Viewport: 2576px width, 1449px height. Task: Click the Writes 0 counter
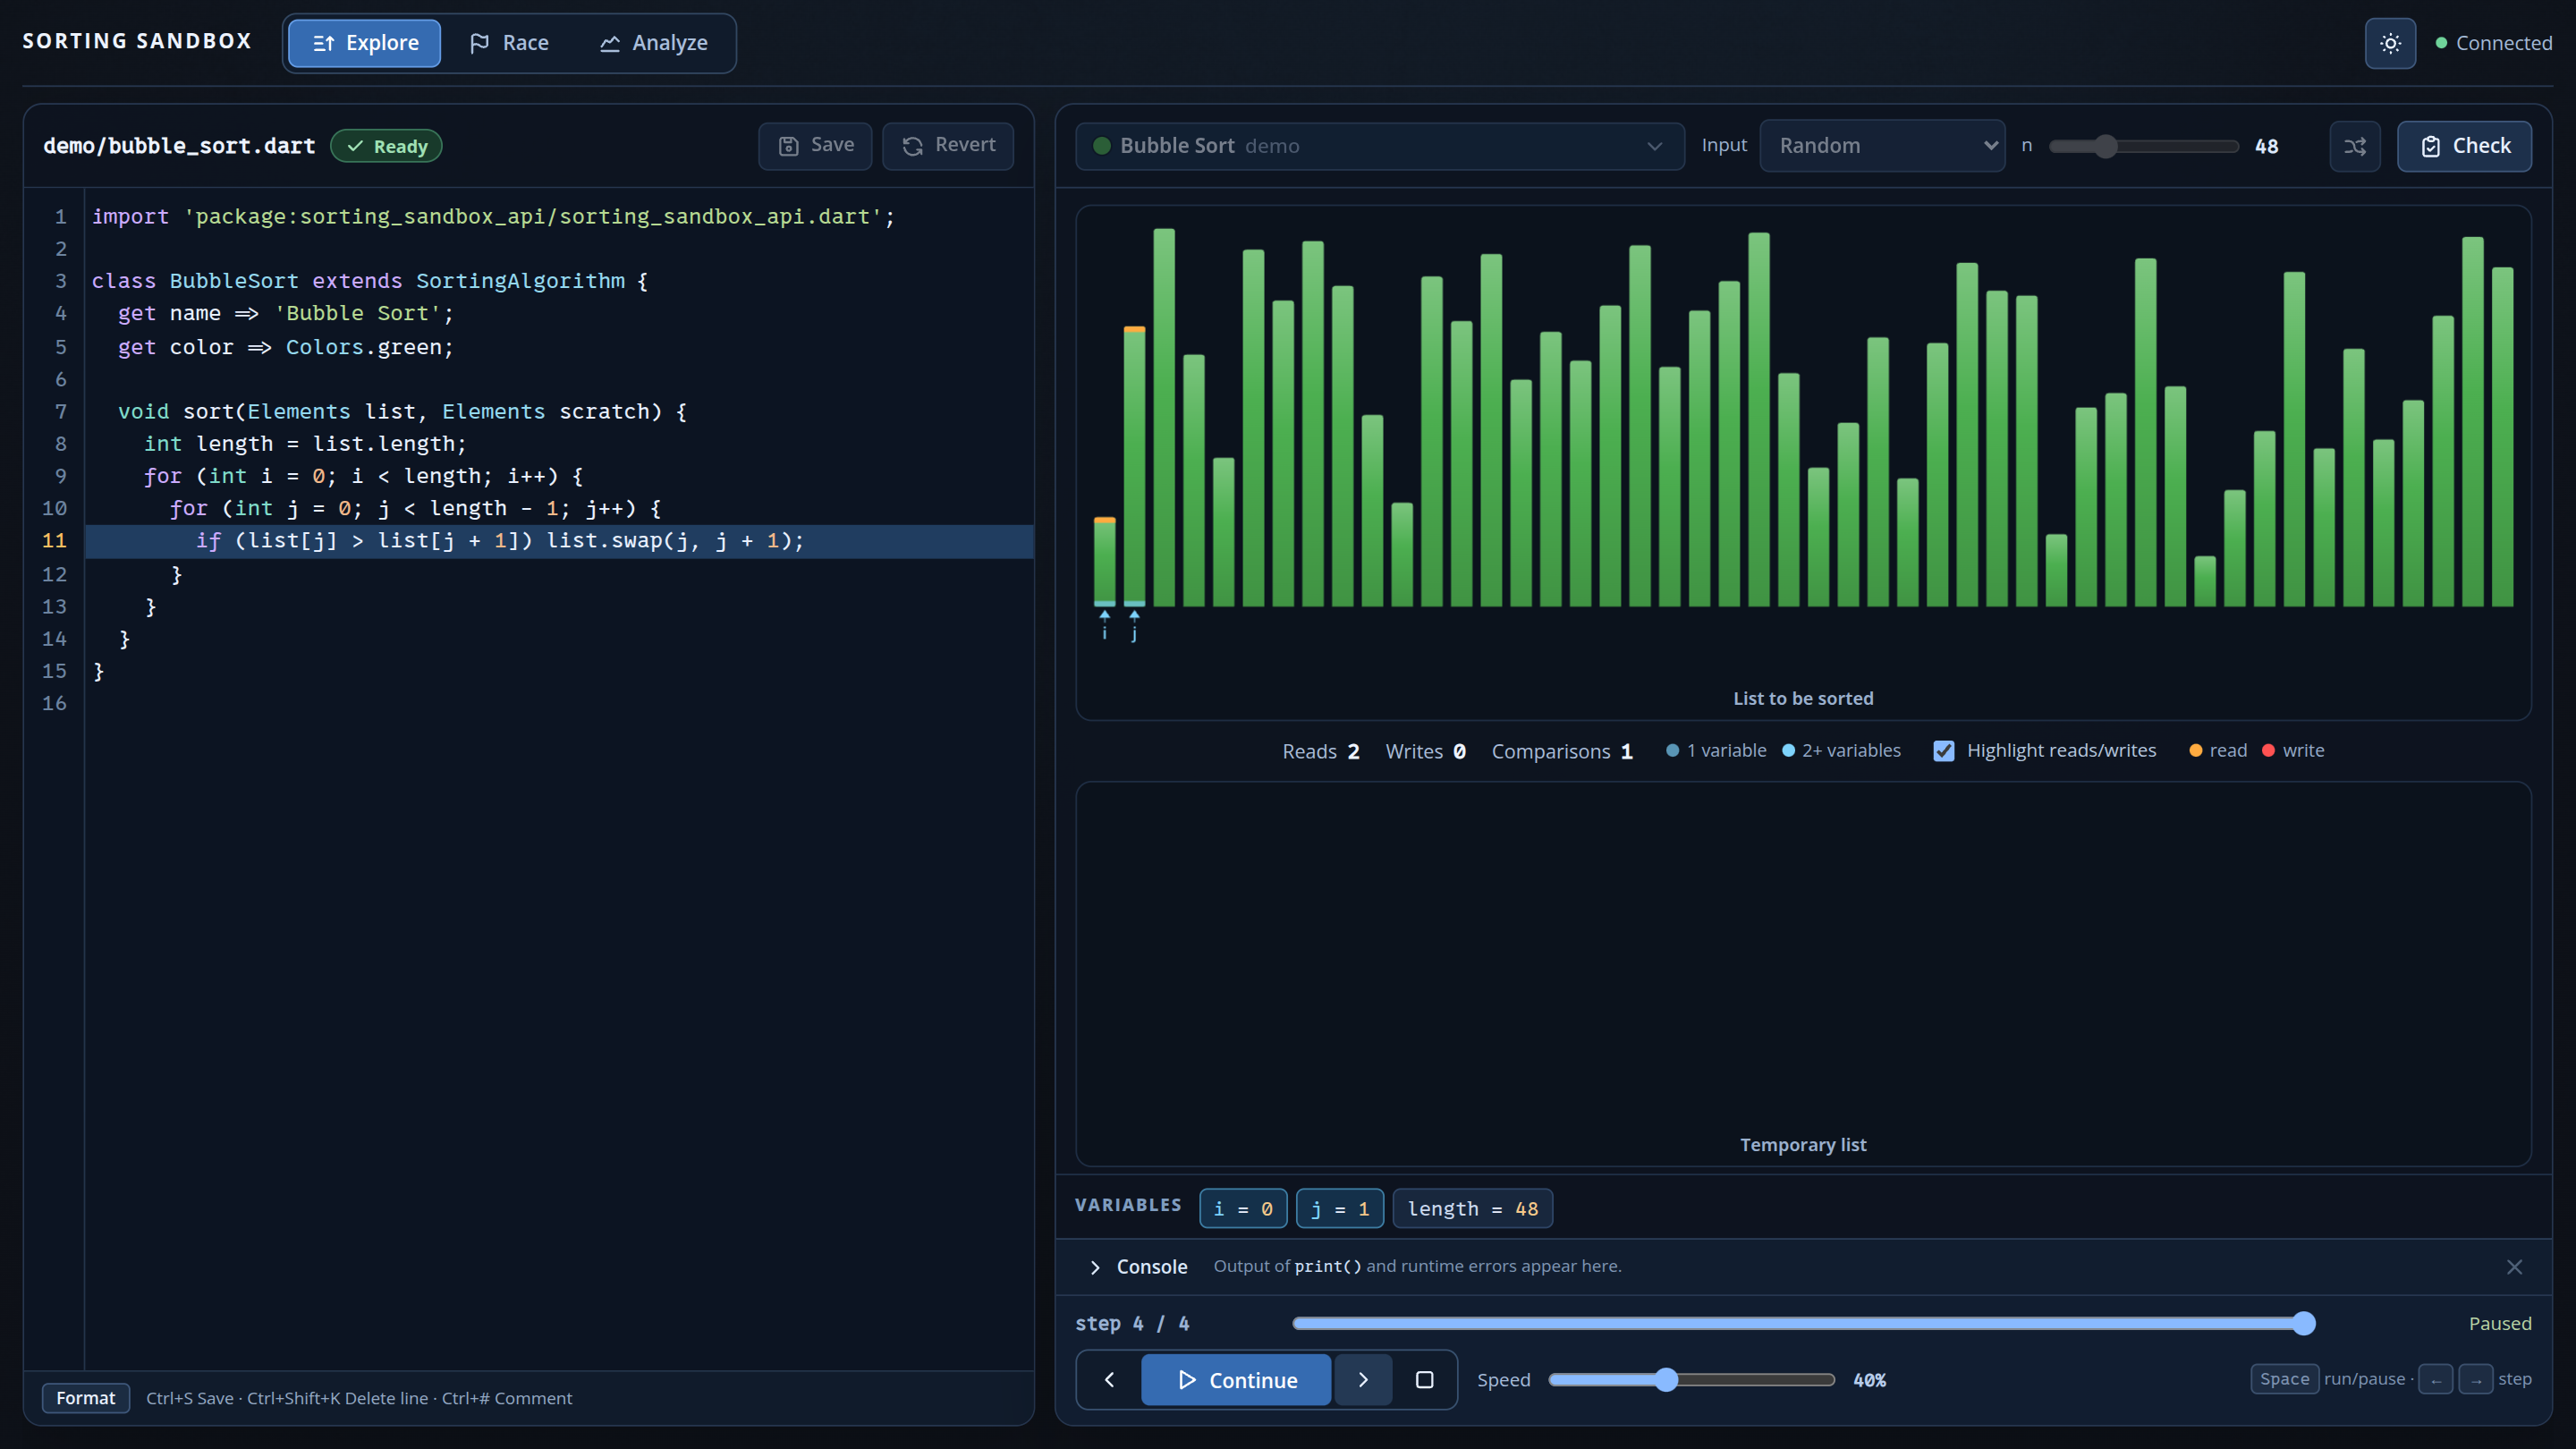[1426, 751]
